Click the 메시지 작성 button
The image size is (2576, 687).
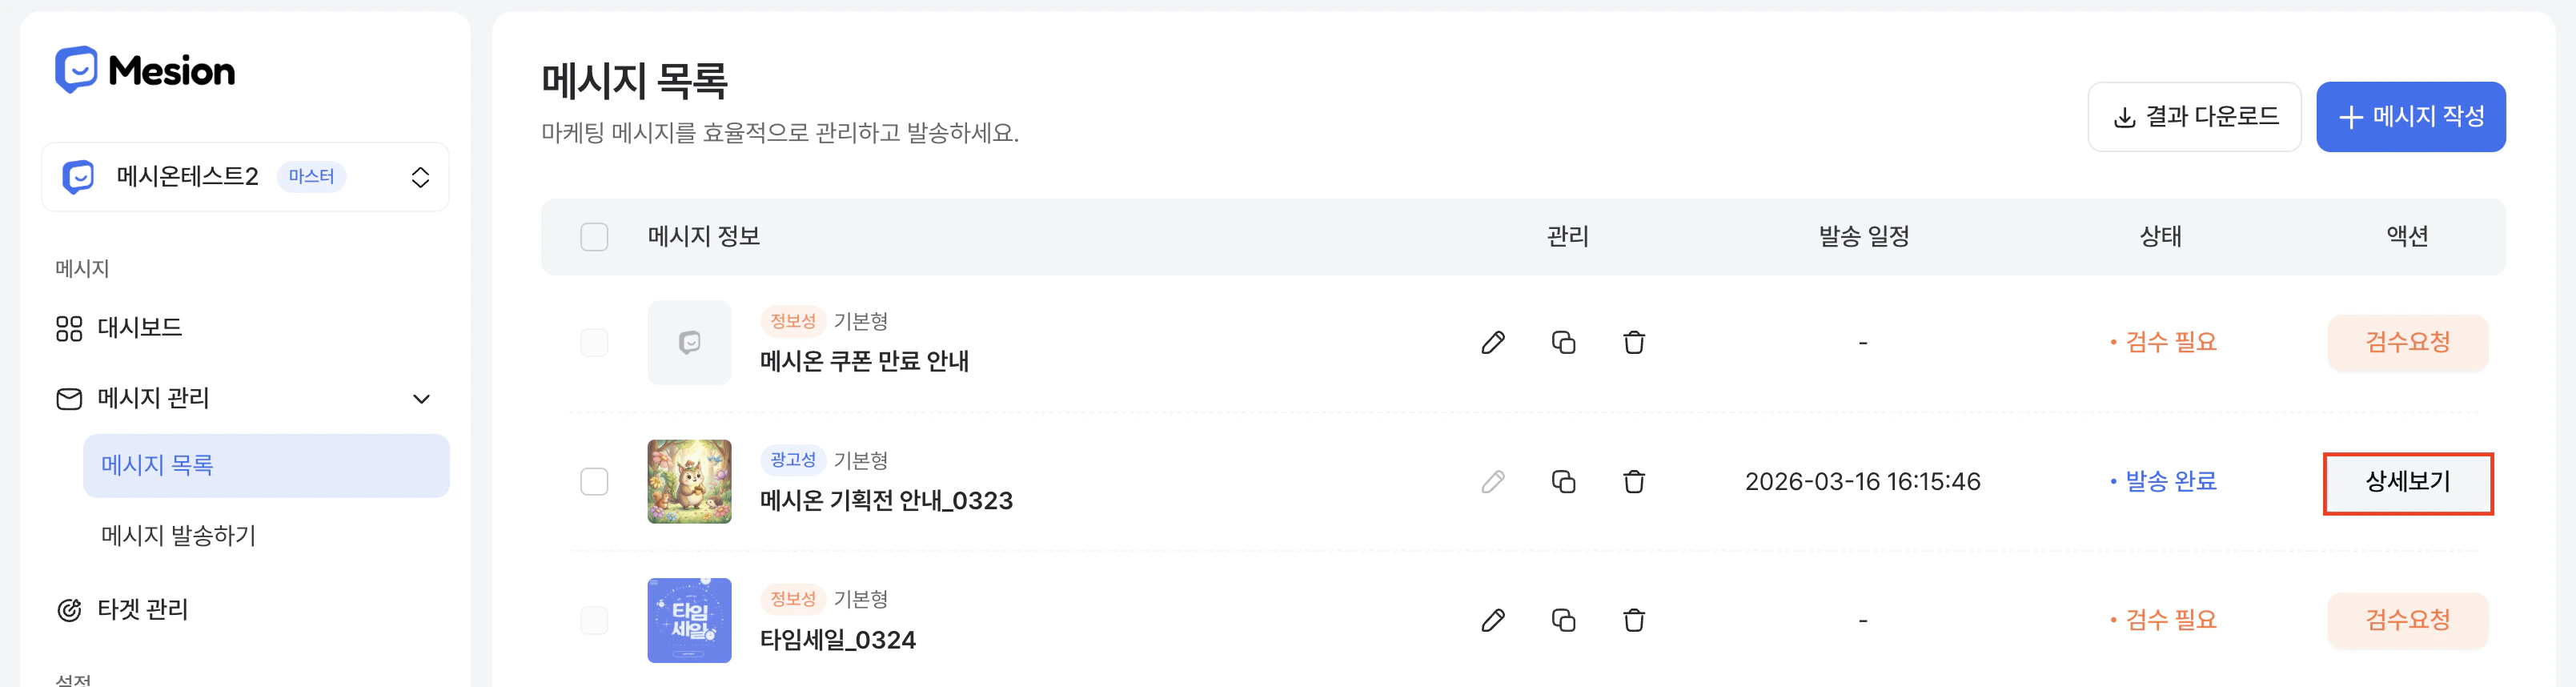point(2410,116)
